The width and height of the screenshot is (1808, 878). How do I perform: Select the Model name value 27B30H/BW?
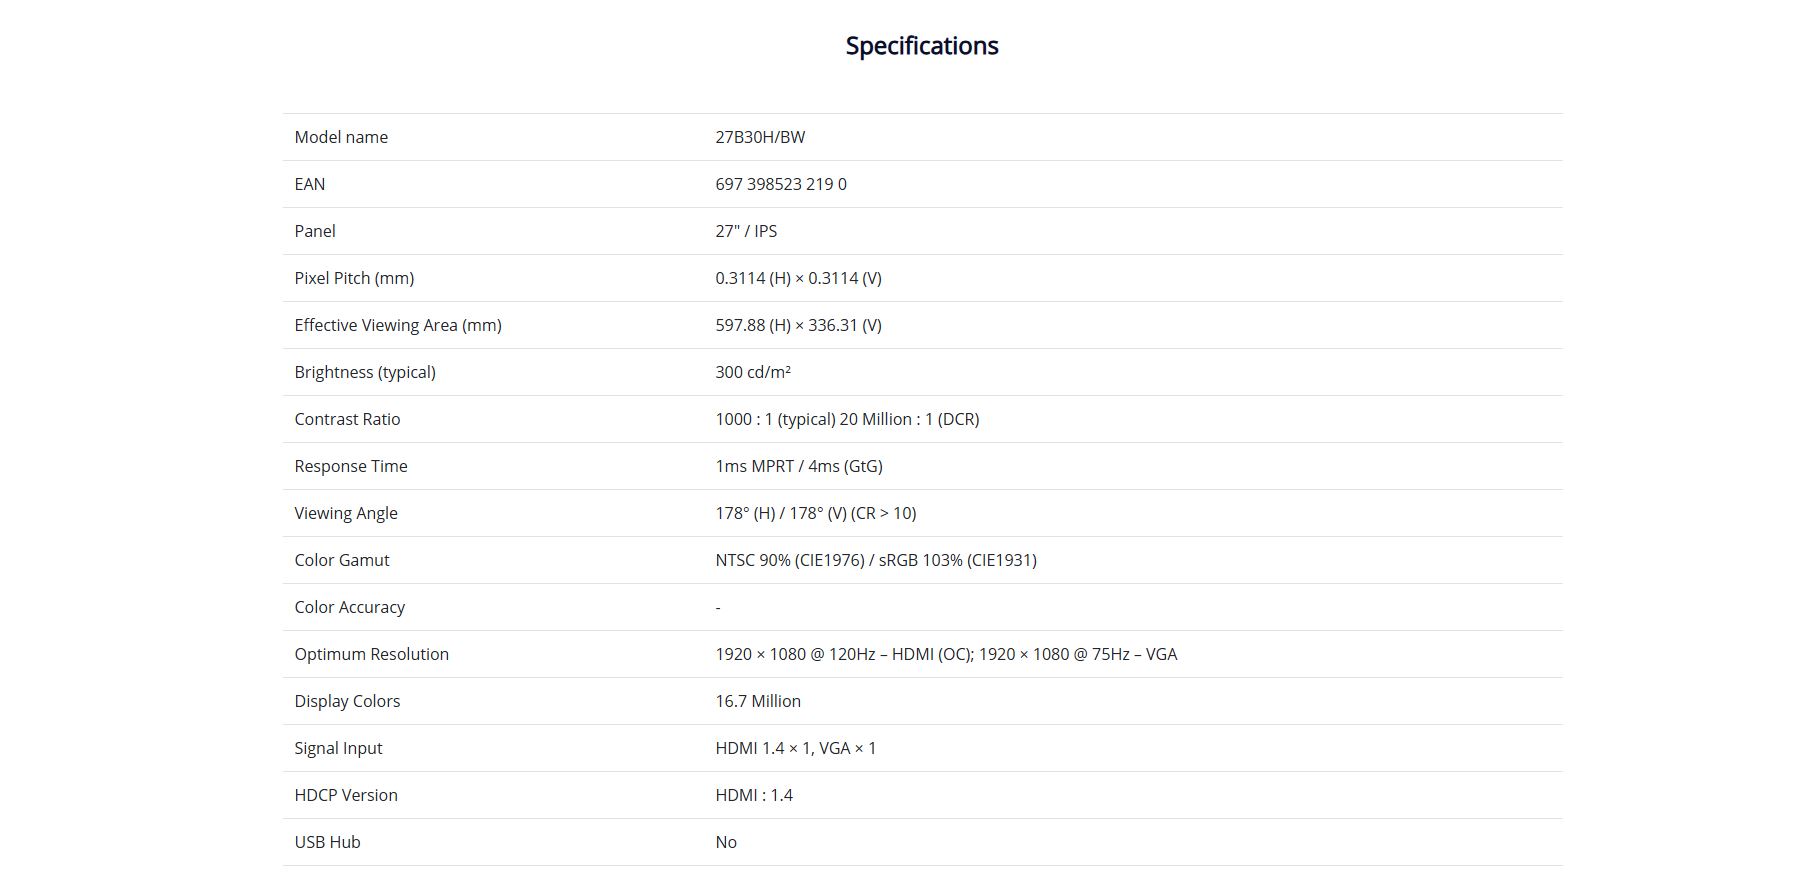760,137
